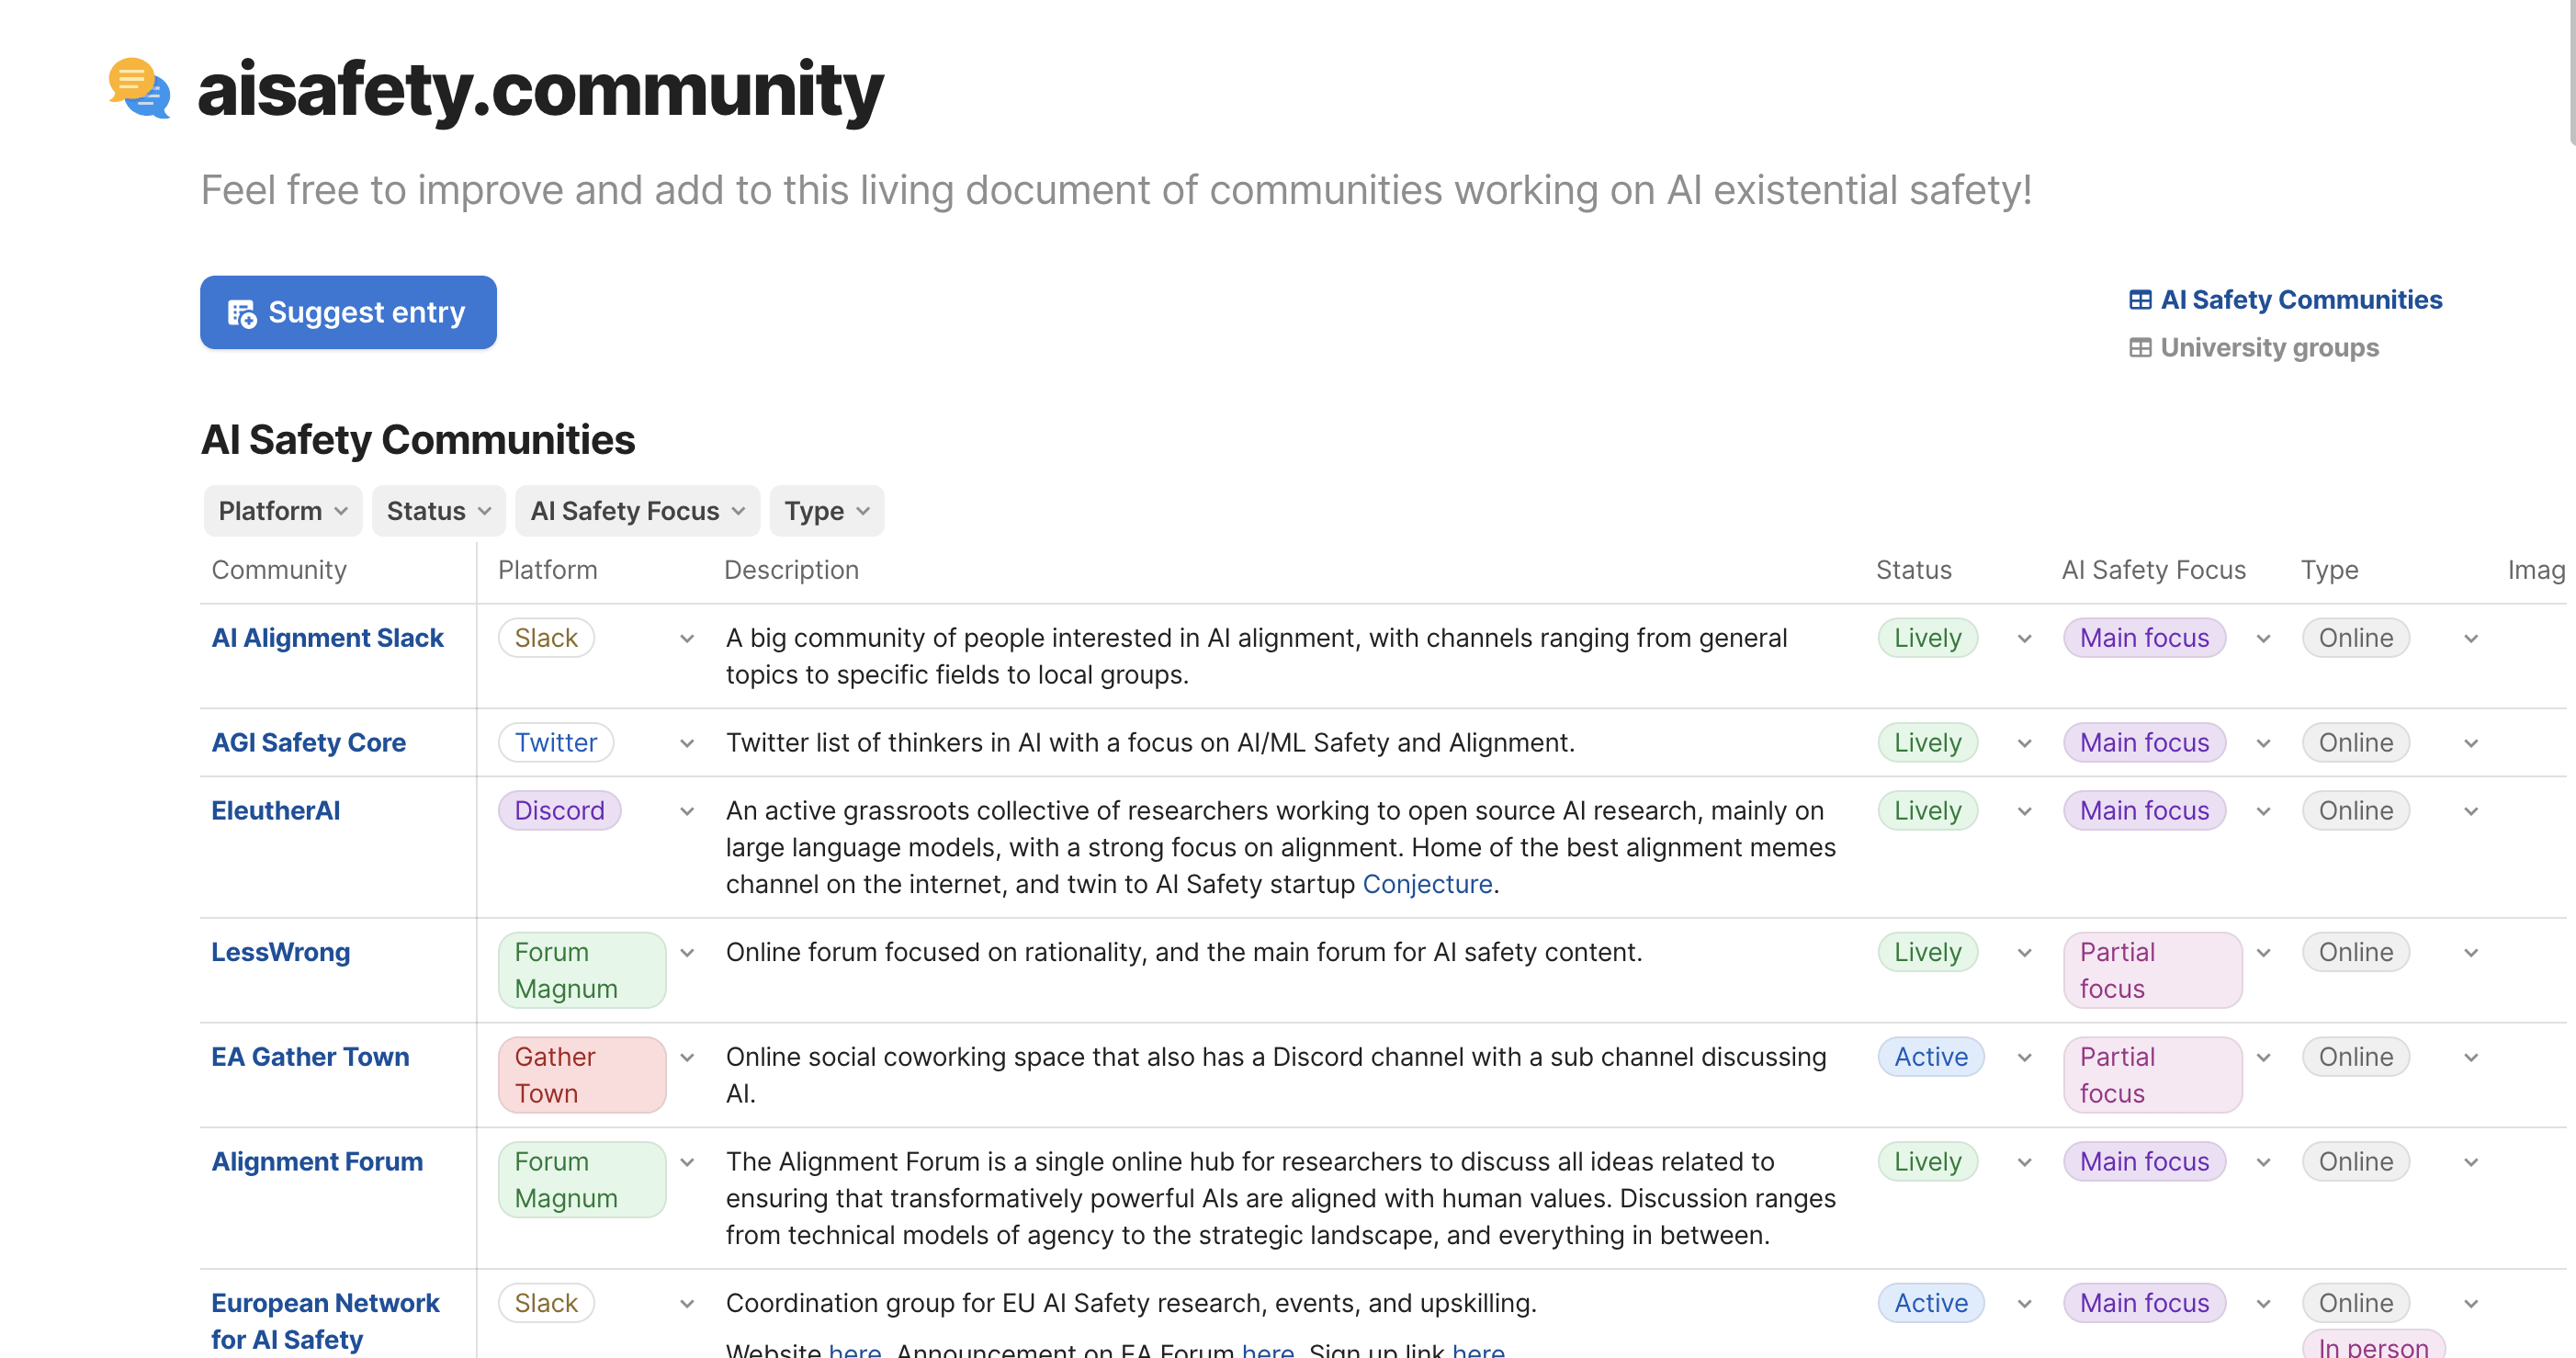Viewport: 2576px width, 1358px height.
Task: Open the Status filter dropdown
Action: pos(438,511)
